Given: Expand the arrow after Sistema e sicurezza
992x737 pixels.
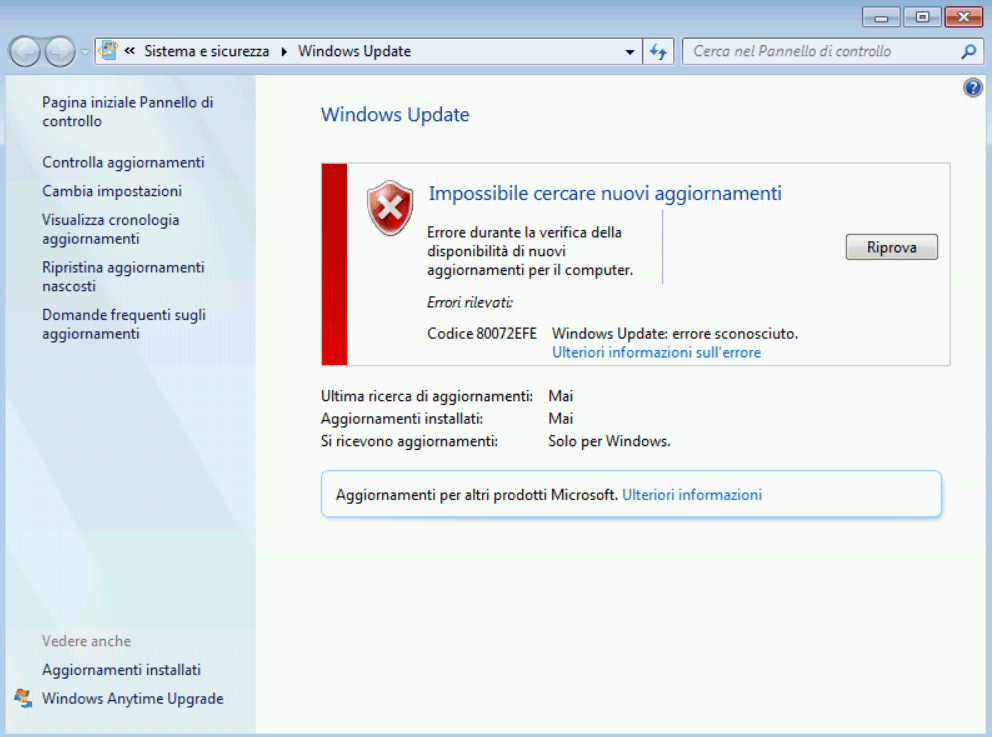Looking at the screenshot, I should coord(284,51).
